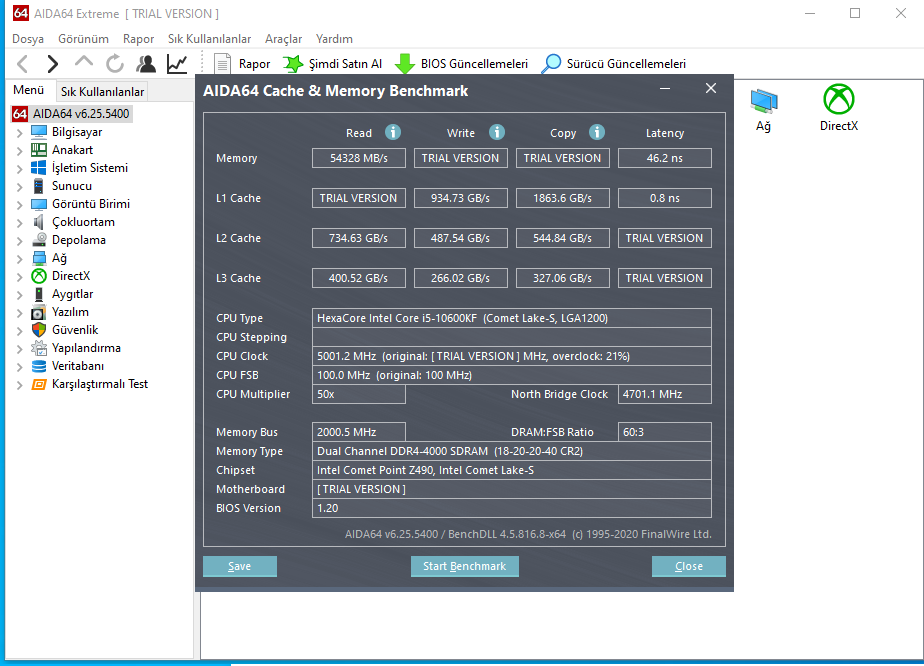Click the Yapılandırma configuration icon in the tree

tap(39, 348)
